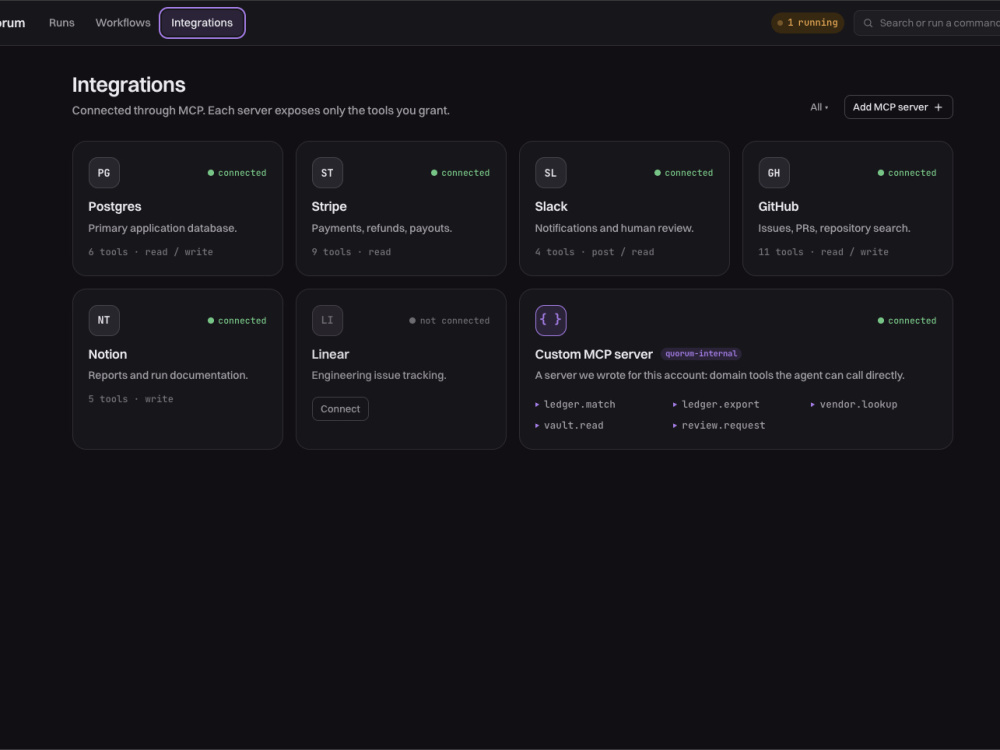Click the Integrations page heading
The height and width of the screenshot is (750, 1000).
129,85
